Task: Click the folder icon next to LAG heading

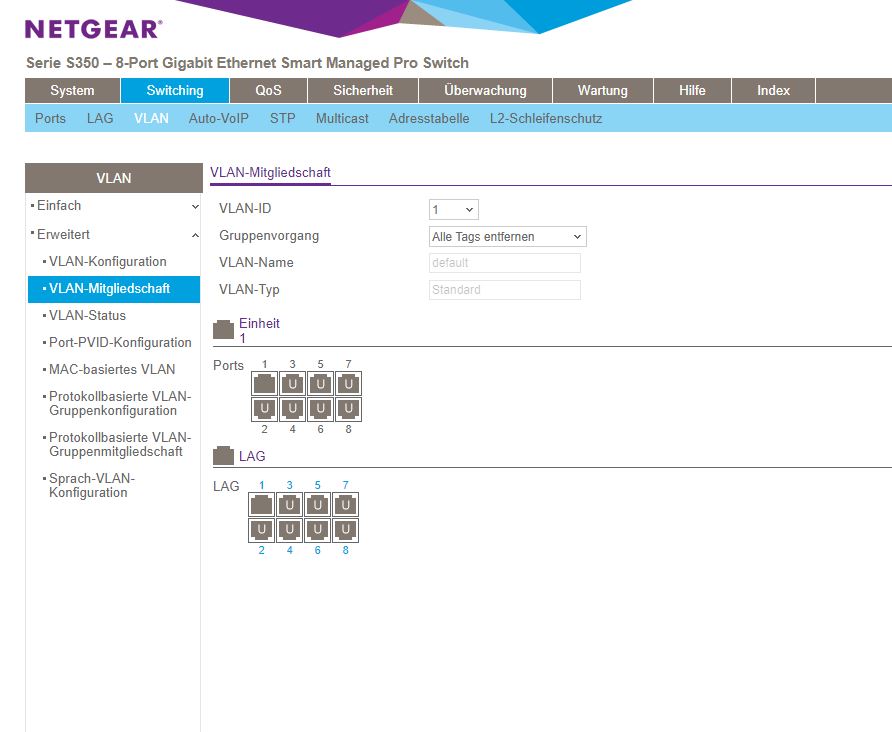Action: pyautogui.click(x=222, y=454)
